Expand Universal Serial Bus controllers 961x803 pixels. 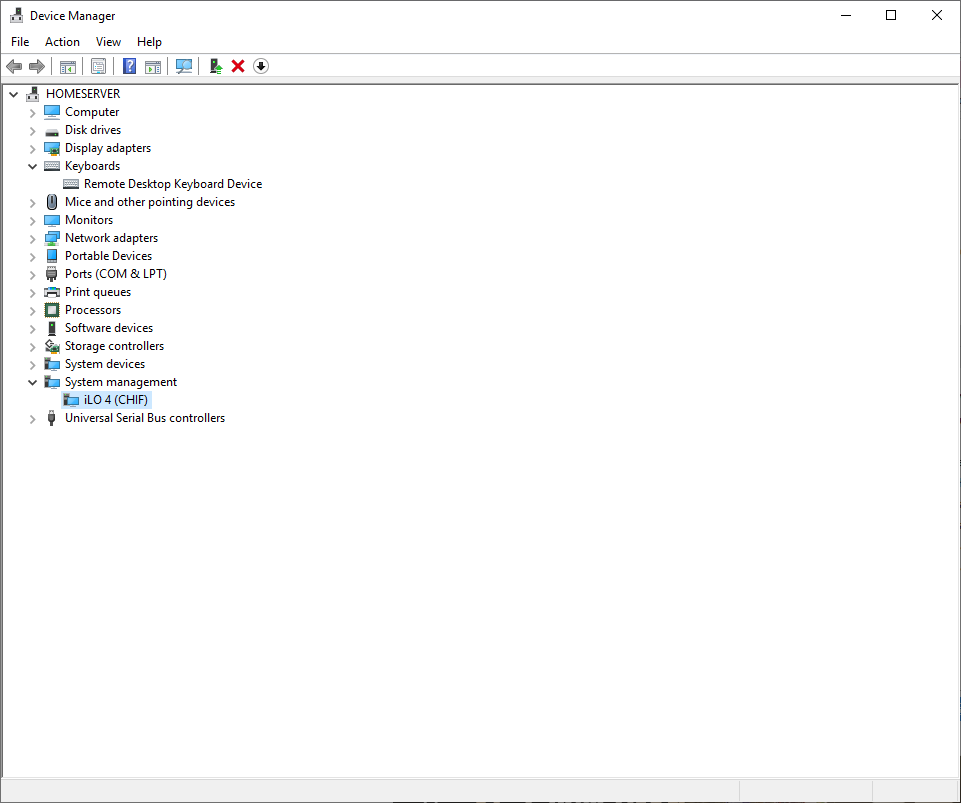[x=32, y=418]
